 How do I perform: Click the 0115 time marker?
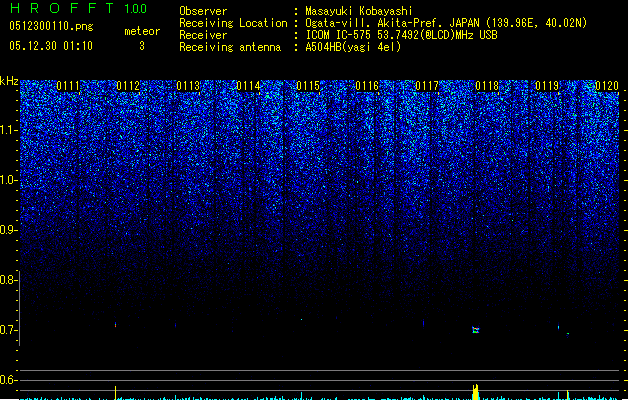tap(308, 86)
